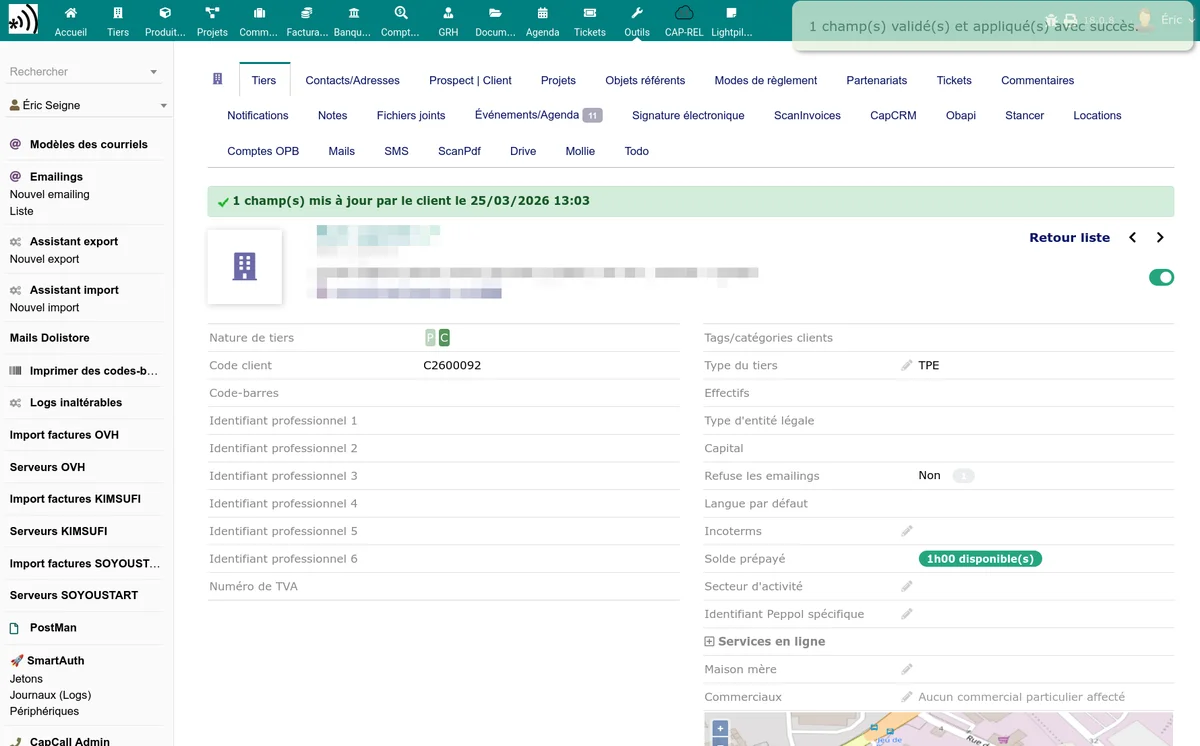Screen dimensions: 1200x746
Task: Open the Comptes OPB tab
Action: (263, 151)
